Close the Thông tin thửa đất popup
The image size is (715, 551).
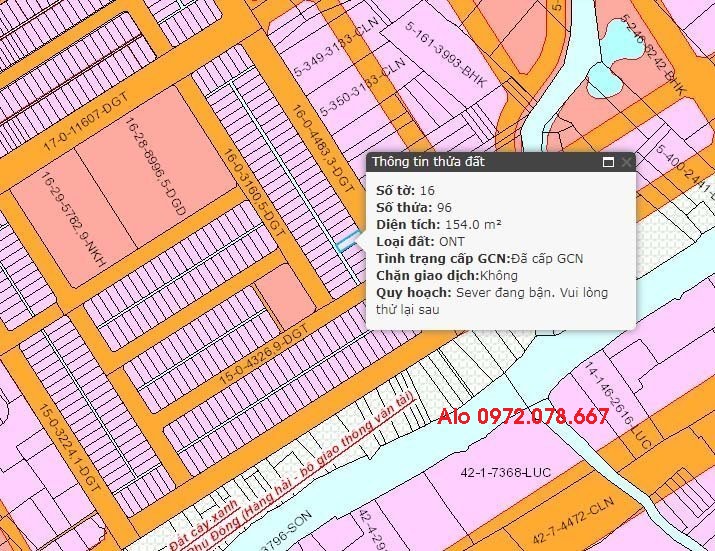627,162
